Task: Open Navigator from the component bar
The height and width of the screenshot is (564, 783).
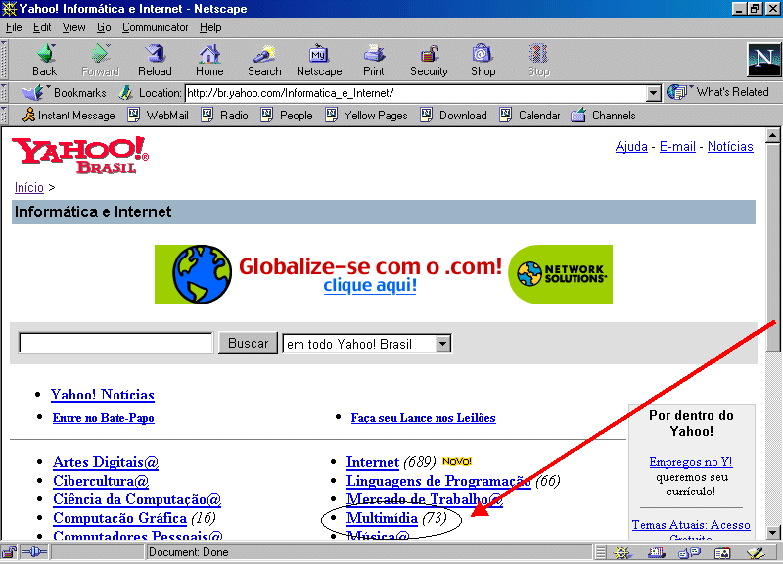Action: [x=622, y=553]
